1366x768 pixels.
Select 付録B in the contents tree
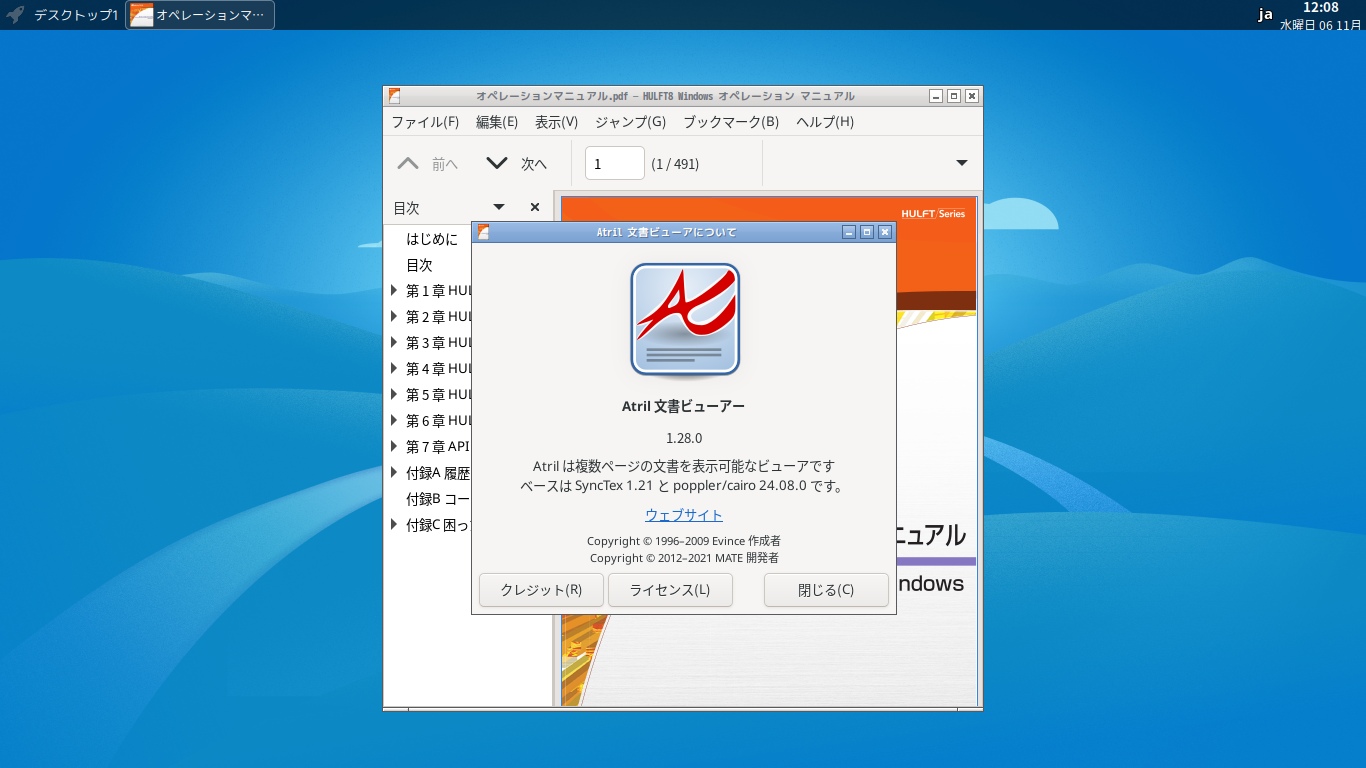click(x=438, y=499)
